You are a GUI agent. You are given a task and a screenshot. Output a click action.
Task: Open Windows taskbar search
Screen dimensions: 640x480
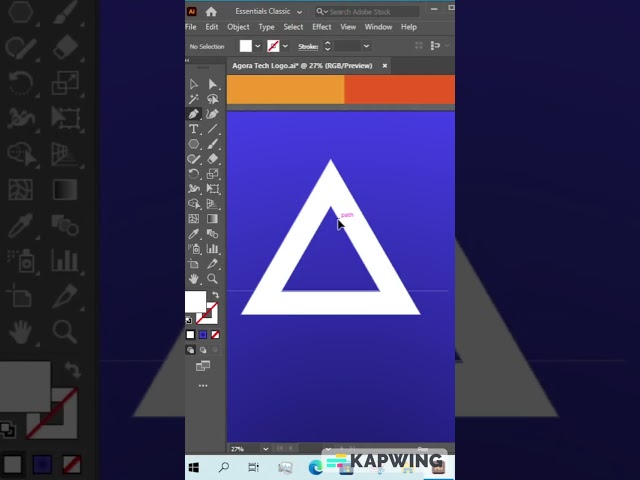(224, 467)
